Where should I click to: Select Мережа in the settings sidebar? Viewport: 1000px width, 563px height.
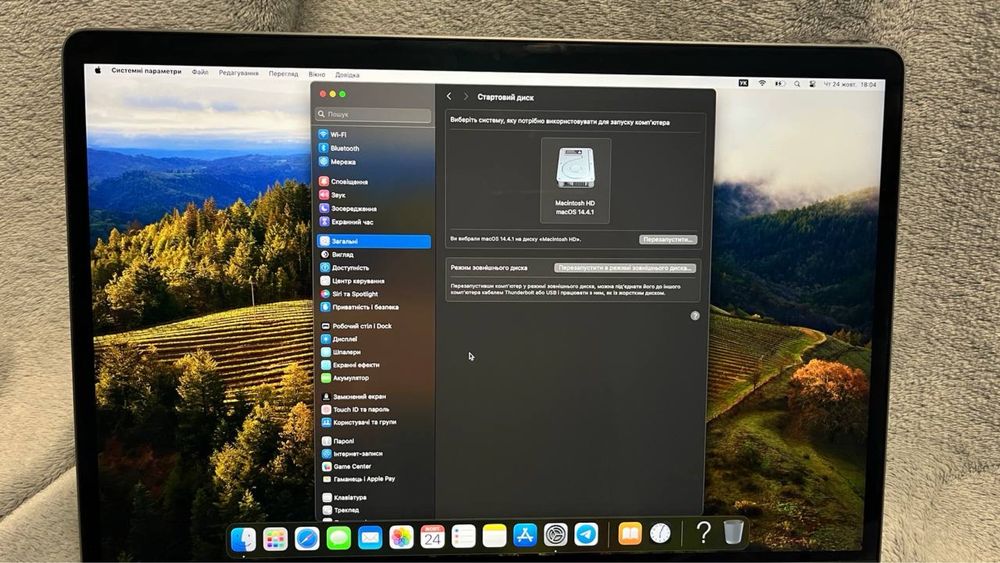[x=374, y=162]
